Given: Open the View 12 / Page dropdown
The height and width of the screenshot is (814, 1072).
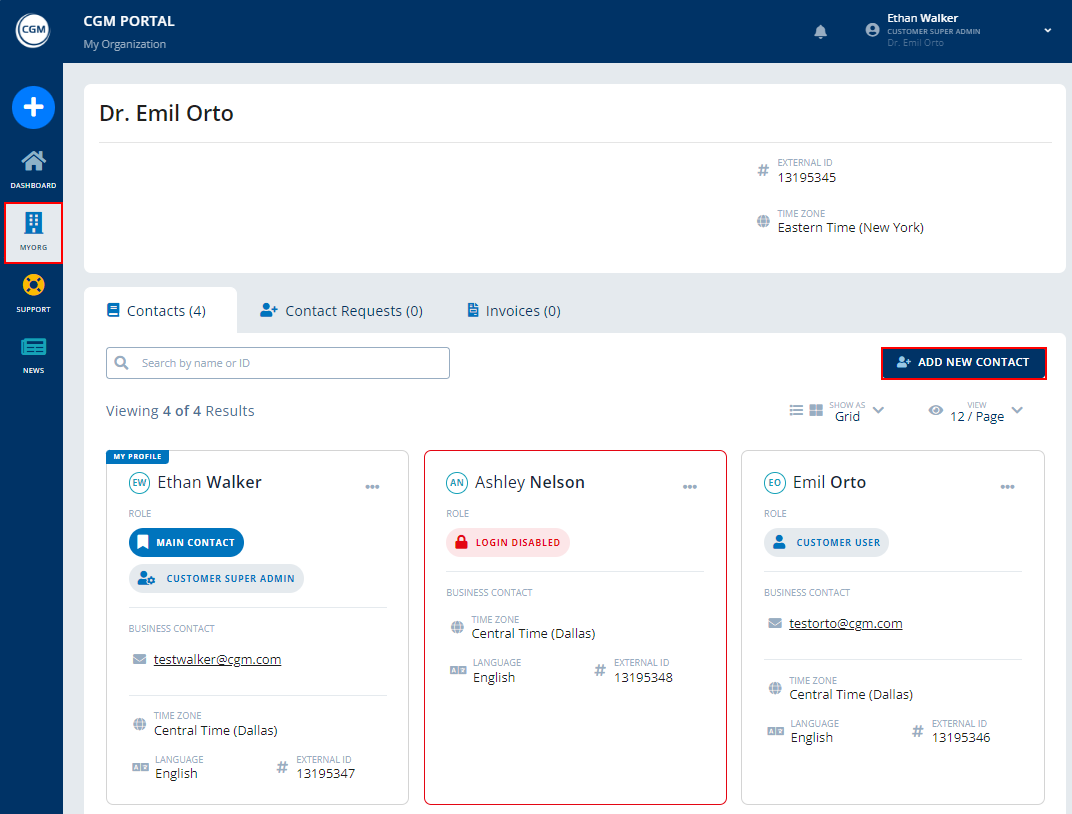Looking at the screenshot, I should (x=1017, y=410).
